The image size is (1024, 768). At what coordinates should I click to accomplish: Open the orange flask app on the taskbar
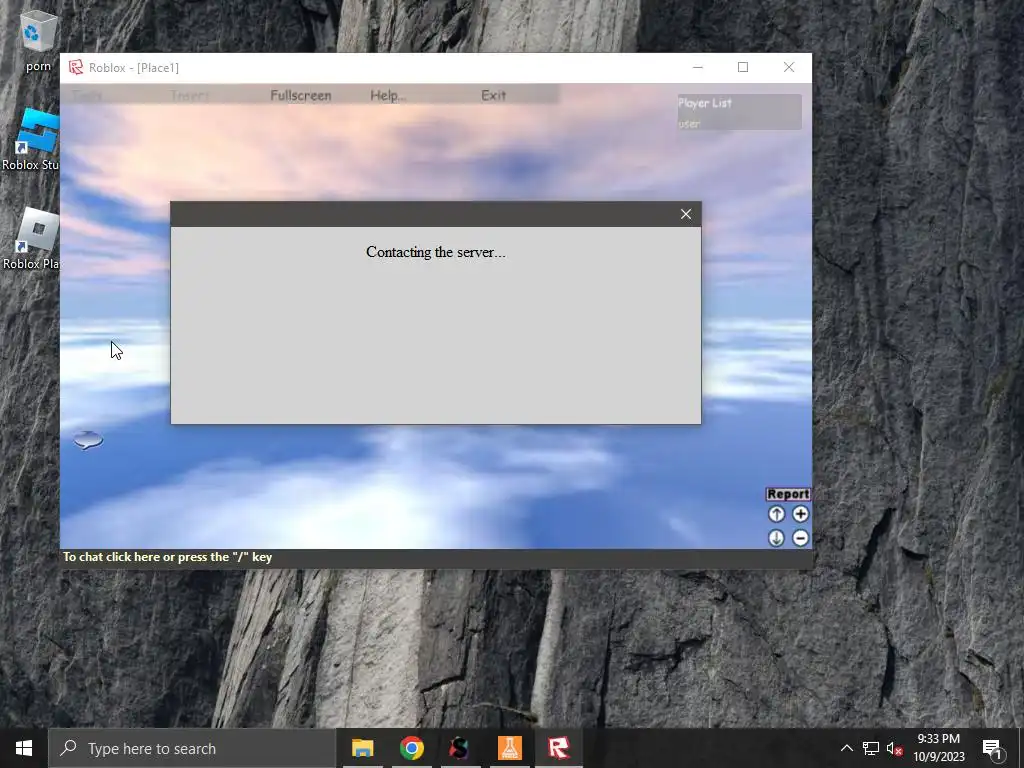click(x=509, y=748)
